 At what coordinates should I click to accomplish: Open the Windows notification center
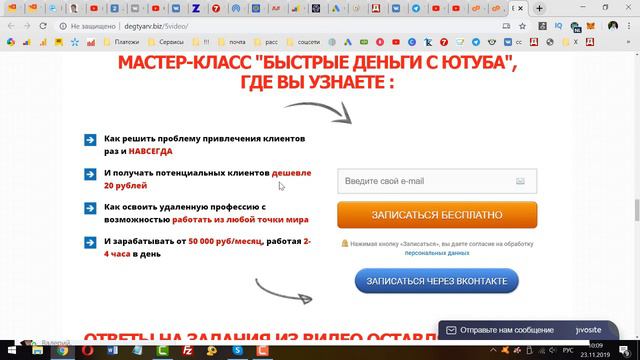[624, 351]
